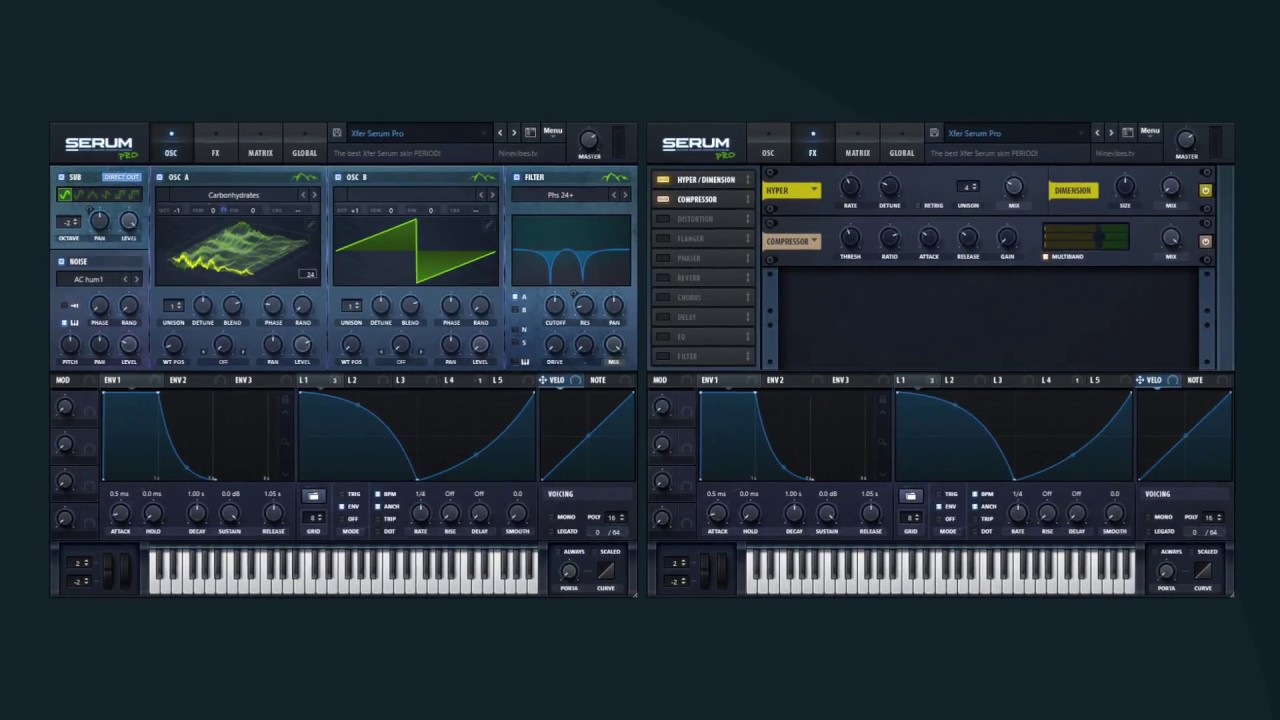The image size is (1280, 720).
Task: Toggle the SUB oscillator enable box
Action: pyautogui.click(x=61, y=177)
